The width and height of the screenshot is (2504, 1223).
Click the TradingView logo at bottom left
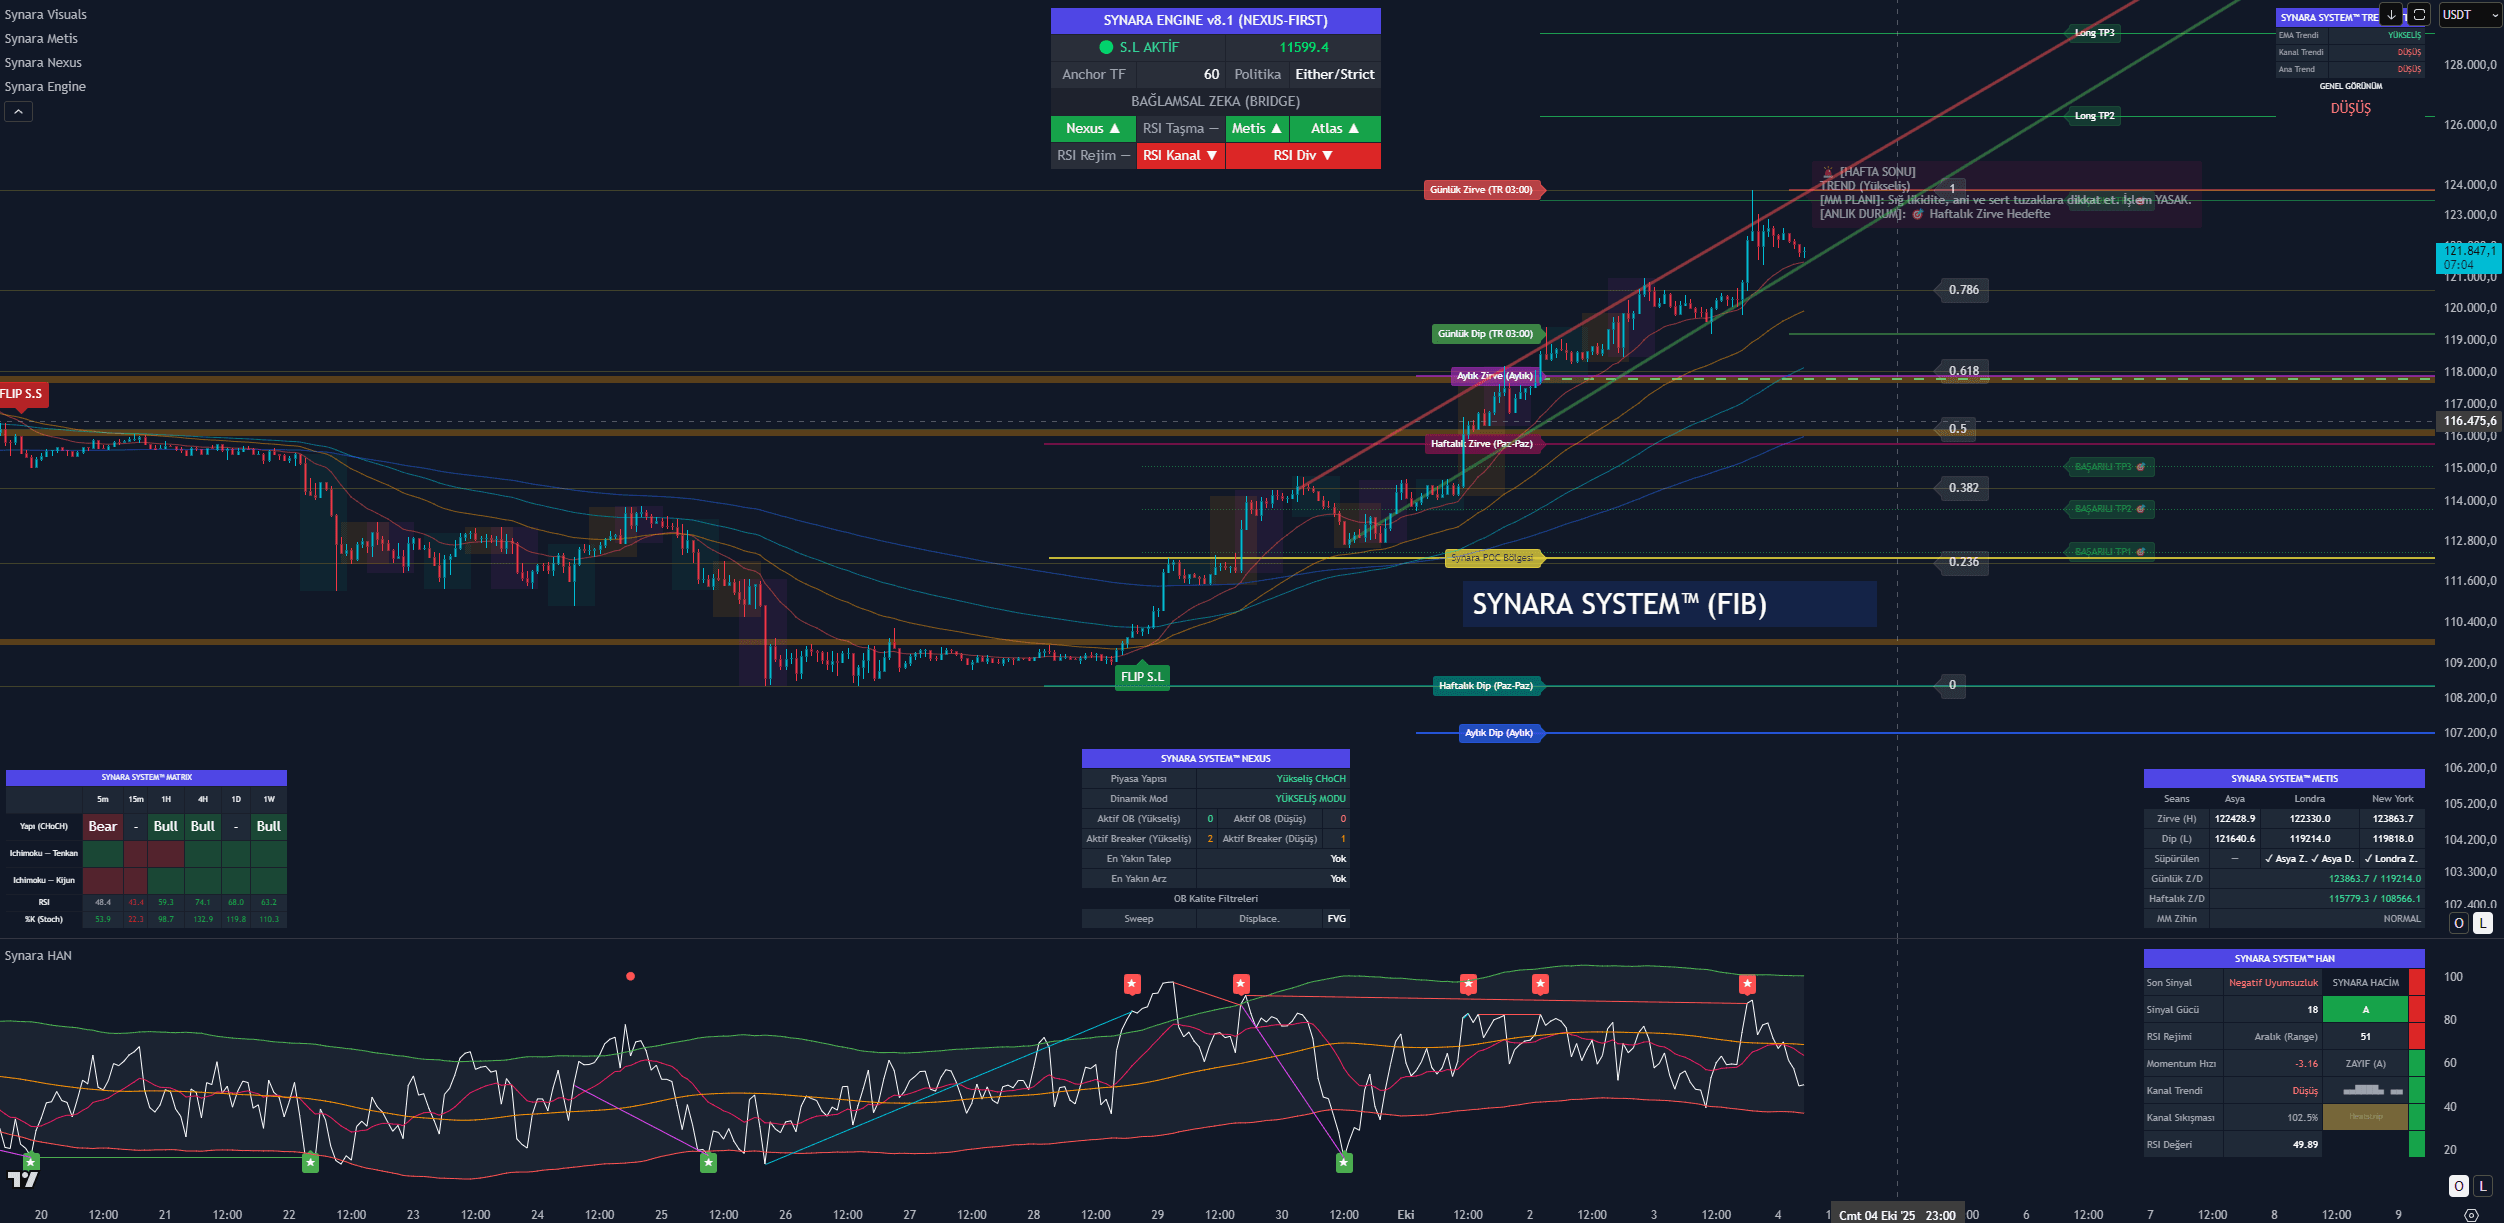(x=22, y=1179)
